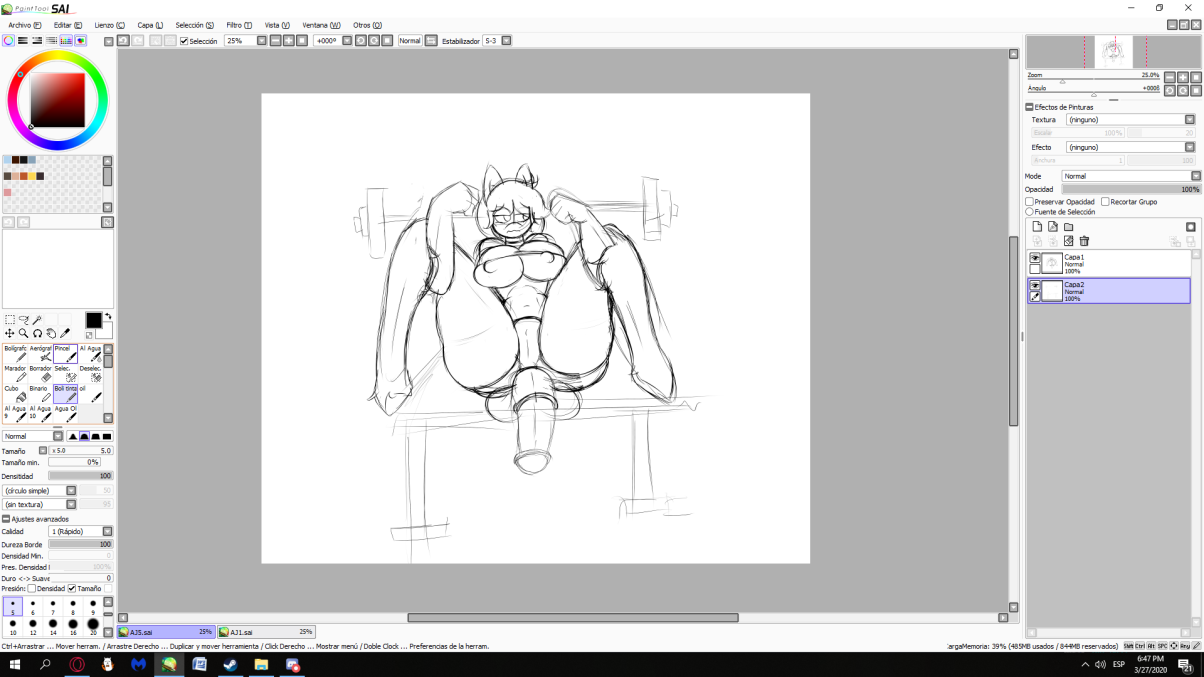The image size is (1204, 677).
Task: Collapse Efectos de Pinturas section
Action: (1029, 107)
